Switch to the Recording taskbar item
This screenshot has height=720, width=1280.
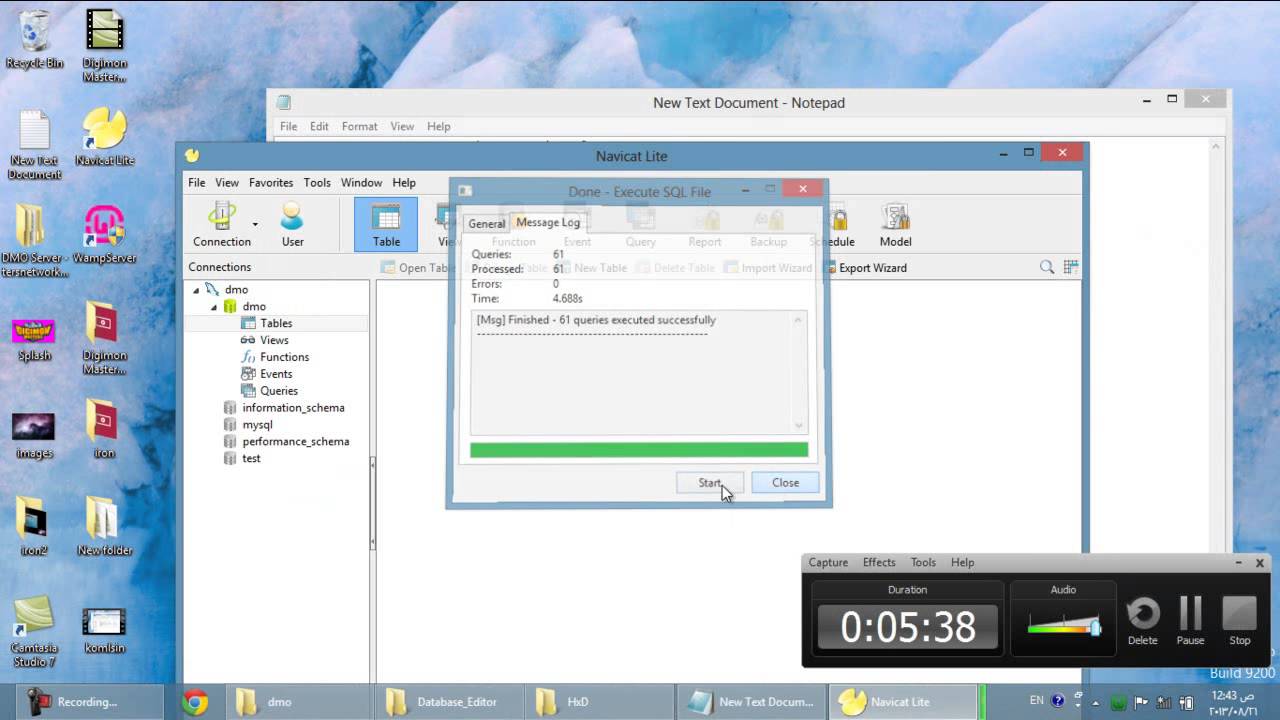point(90,702)
